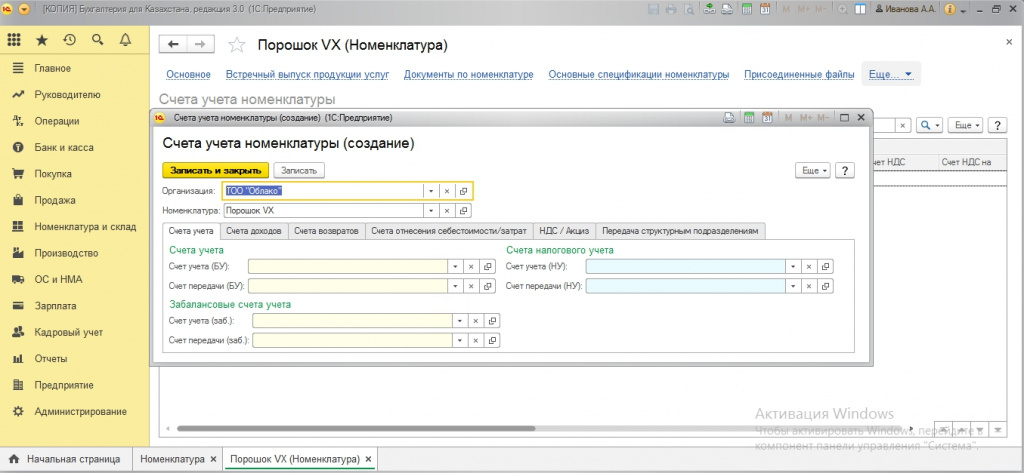Click the horizontal scrollbar of background list
The image size is (1024, 473).
click(x=355, y=429)
